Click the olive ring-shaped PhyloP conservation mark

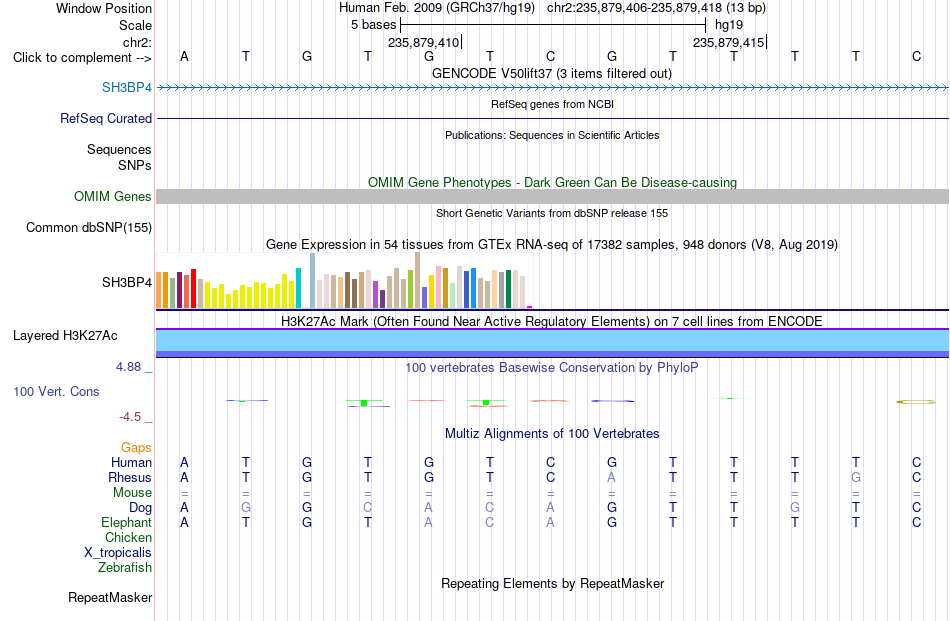pyautogui.click(x=916, y=402)
